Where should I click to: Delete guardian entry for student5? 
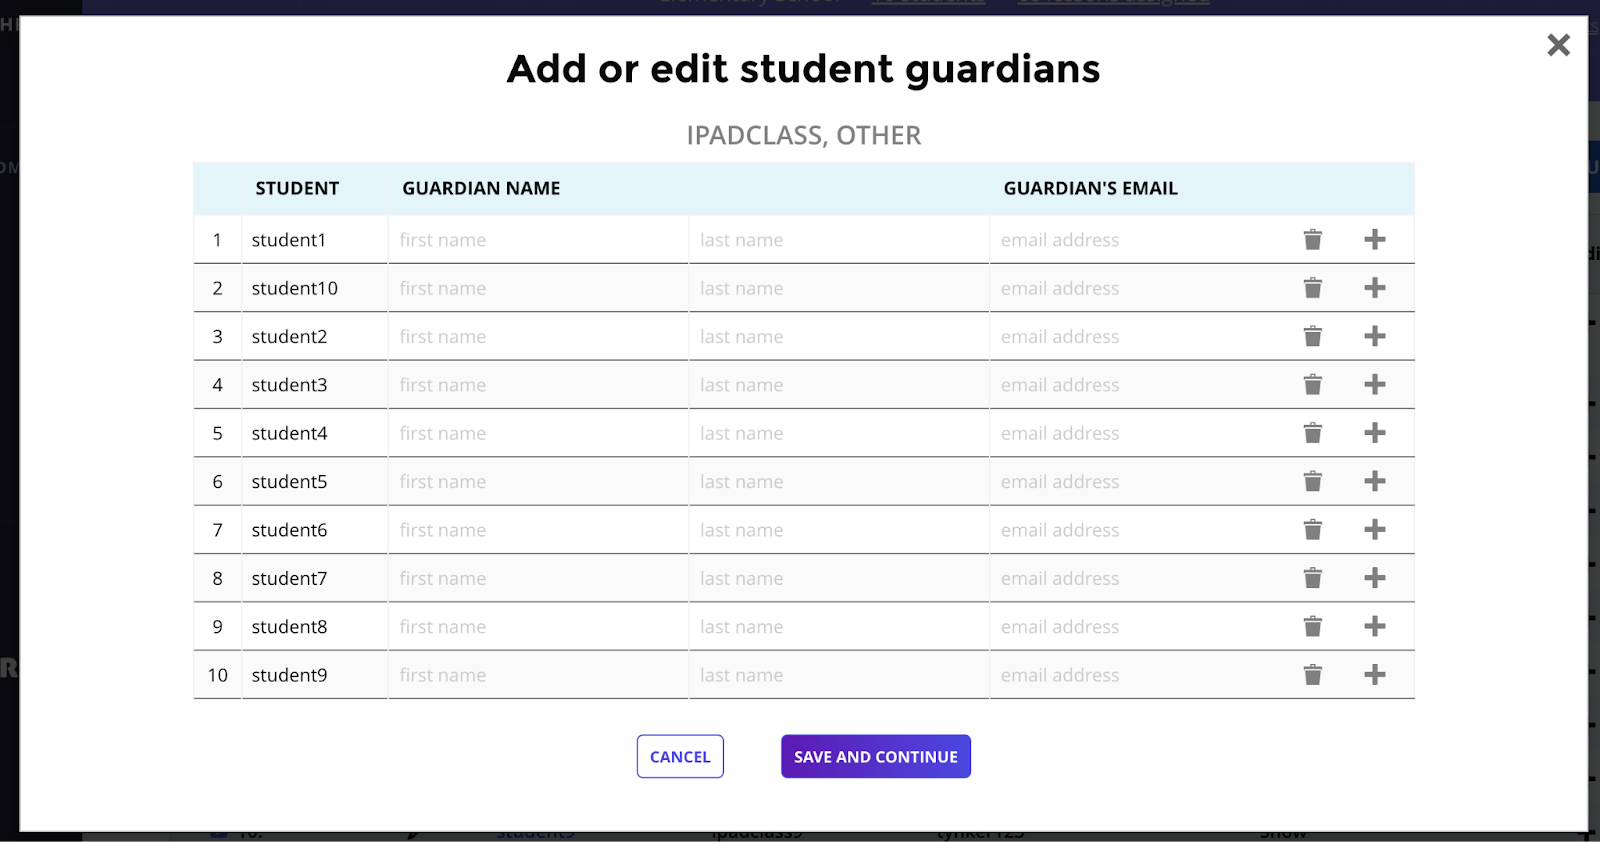(1312, 481)
